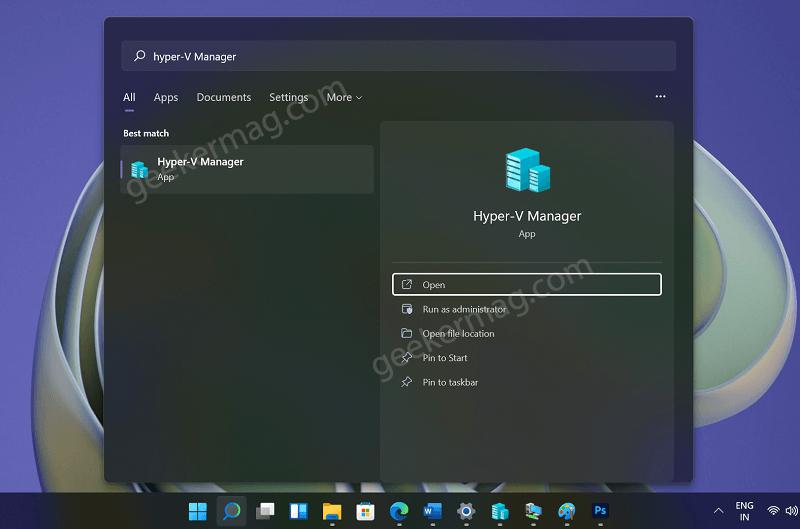Image resolution: width=800 pixels, height=529 pixels.
Task: Click the search box containing hyper-V Manager
Action: pos(398,56)
